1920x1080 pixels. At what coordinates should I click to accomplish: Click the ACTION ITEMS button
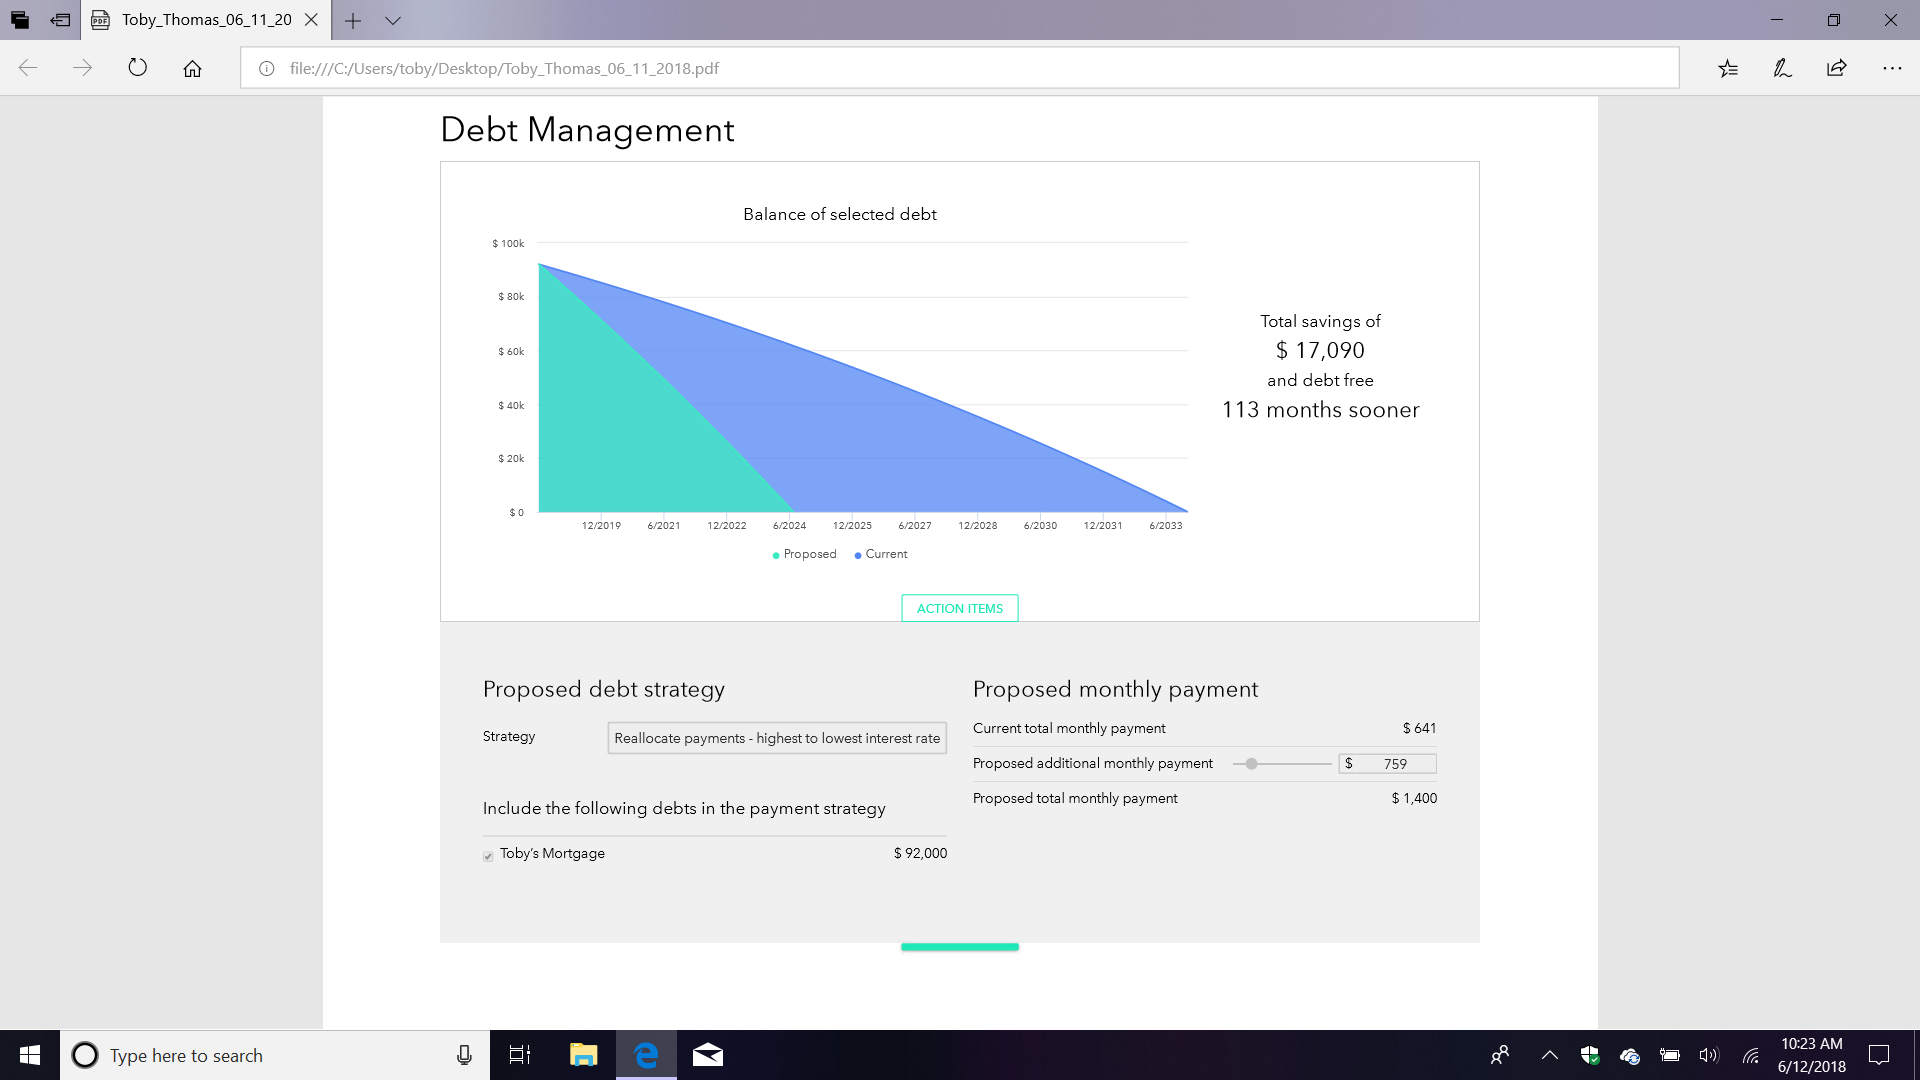959,608
